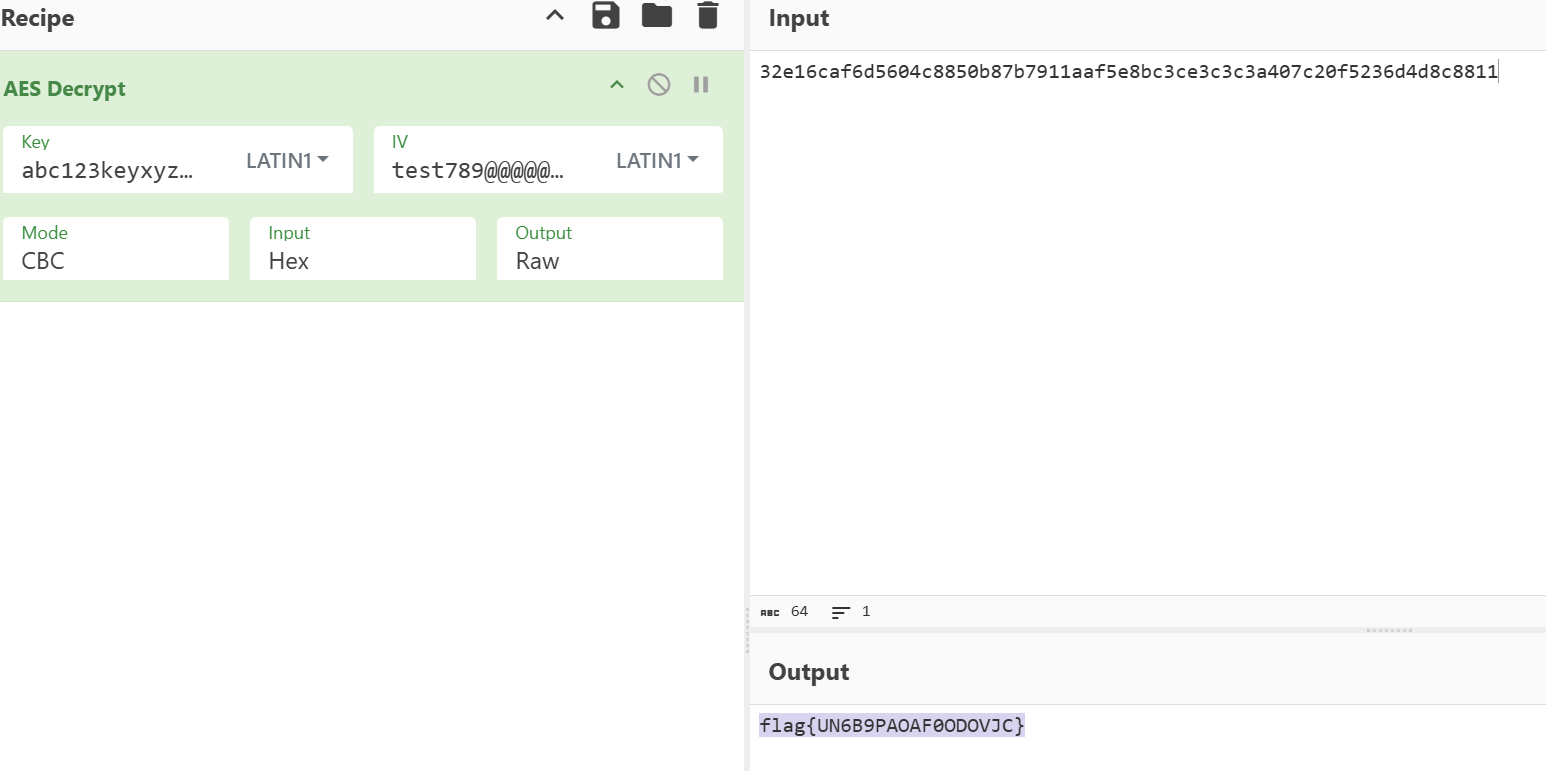Screen dimensions: 1546x771
Task: Change the Input format Hex selector
Action: (x=363, y=248)
